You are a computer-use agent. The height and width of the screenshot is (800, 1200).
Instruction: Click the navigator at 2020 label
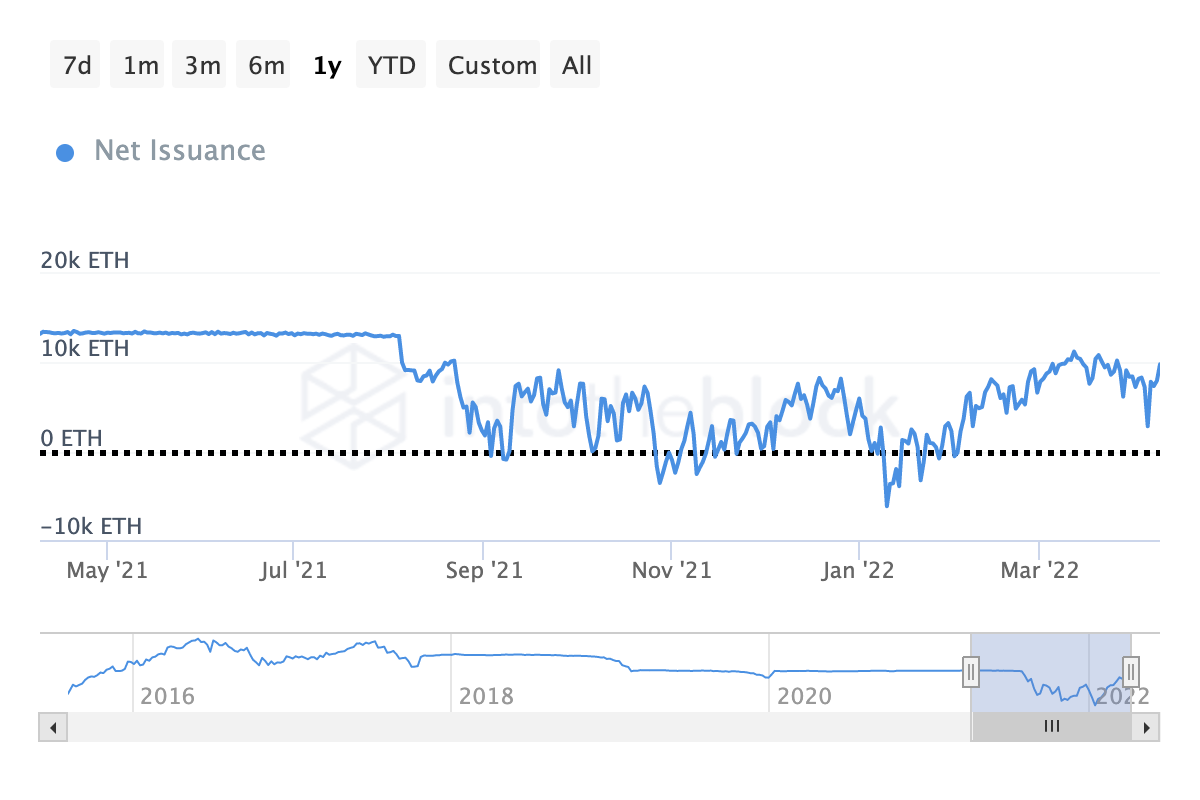pyautogui.click(x=804, y=696)
